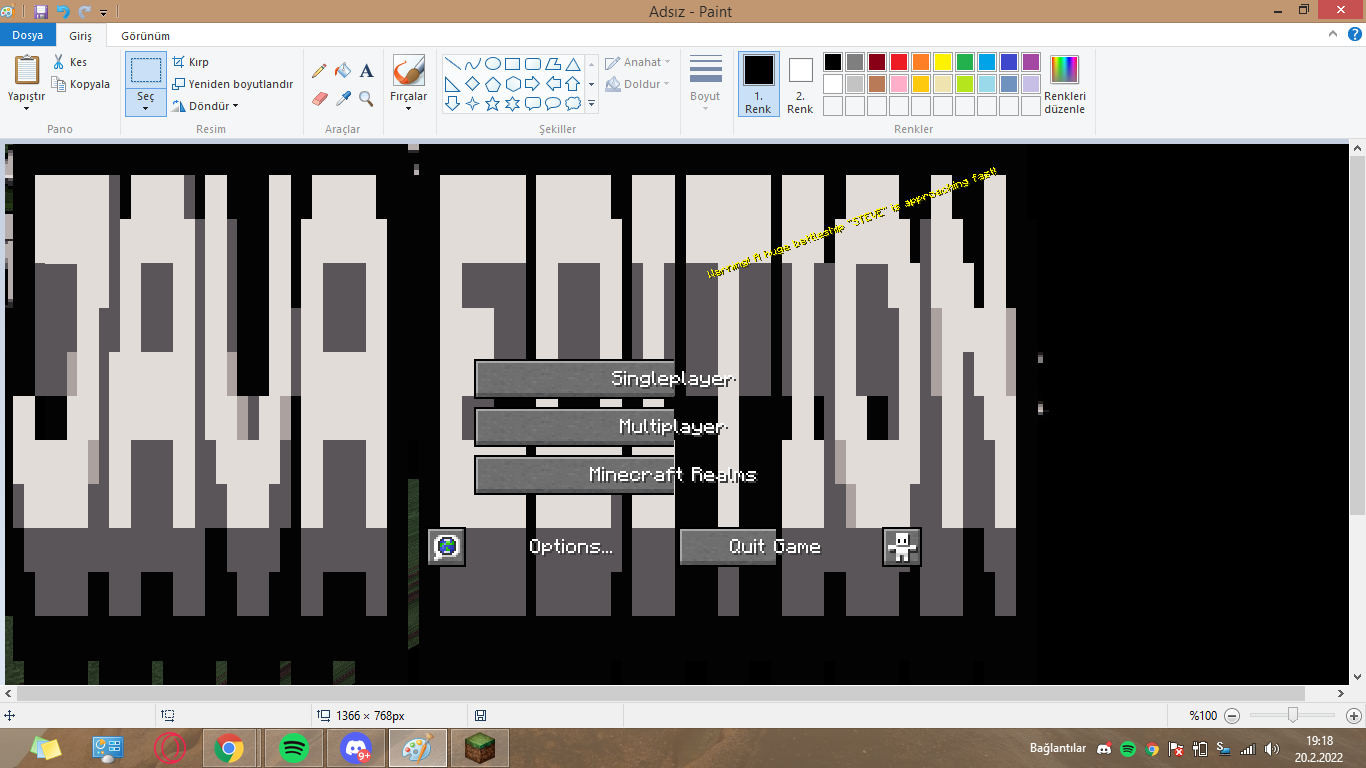This screenshot has height=768, width=1366.
Task: Select the Pencil tool
Action: (x=319, y=71)
